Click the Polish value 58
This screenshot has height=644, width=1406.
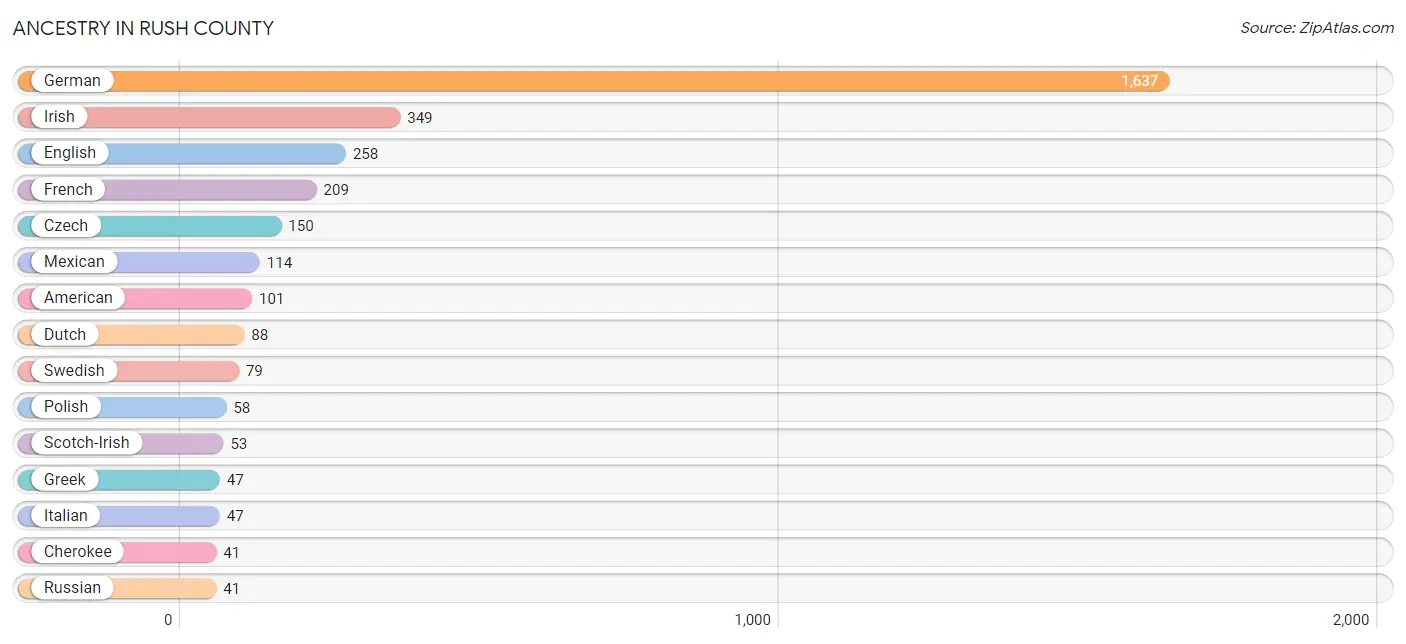[242, 408]
